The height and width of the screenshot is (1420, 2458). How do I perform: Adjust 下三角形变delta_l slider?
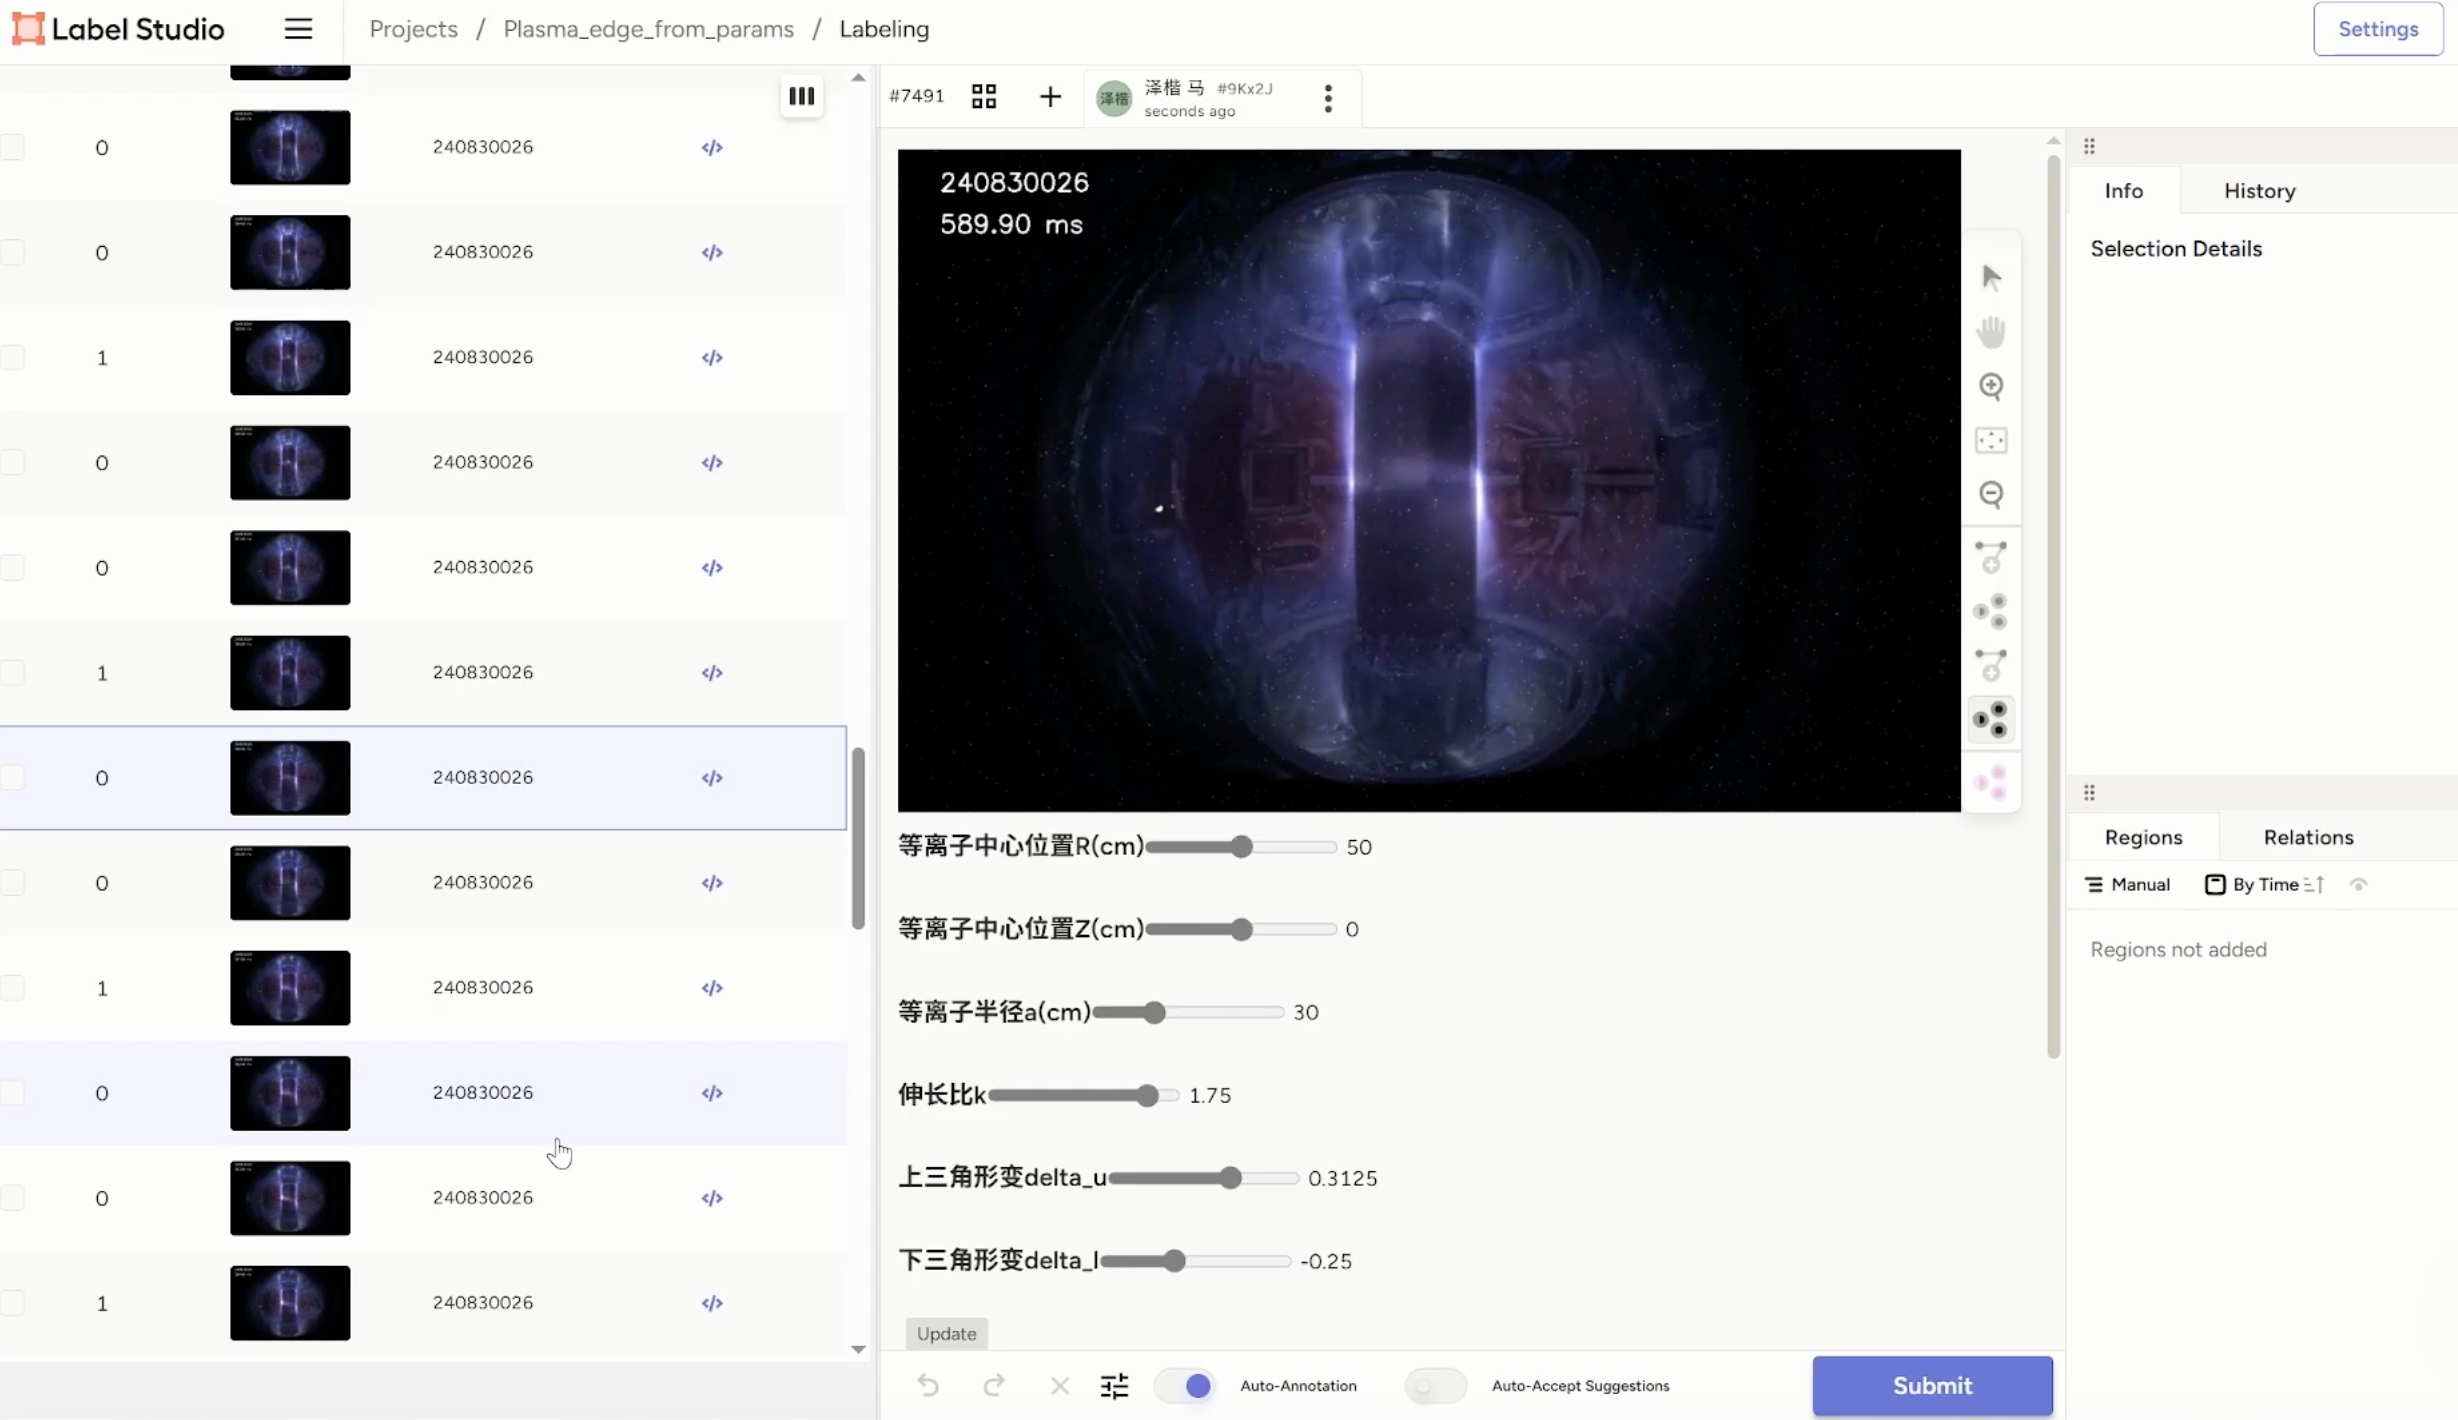[1195, 1262]
